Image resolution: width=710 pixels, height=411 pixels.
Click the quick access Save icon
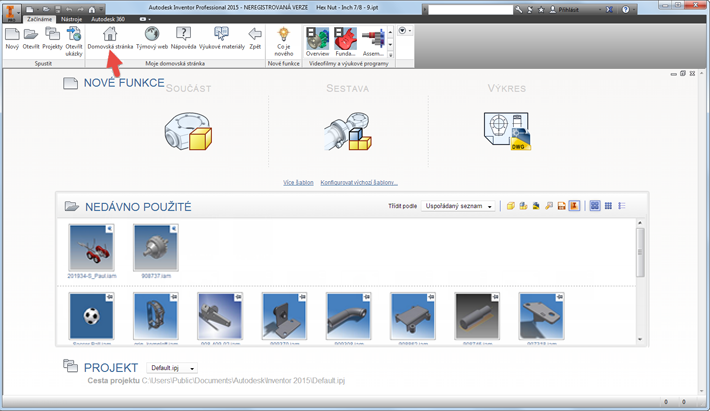58,9
